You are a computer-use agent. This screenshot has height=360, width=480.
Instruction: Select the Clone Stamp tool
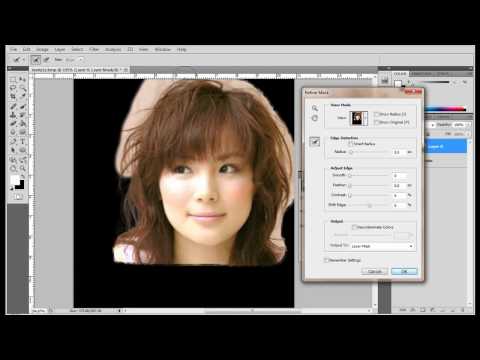click(13, 115)
